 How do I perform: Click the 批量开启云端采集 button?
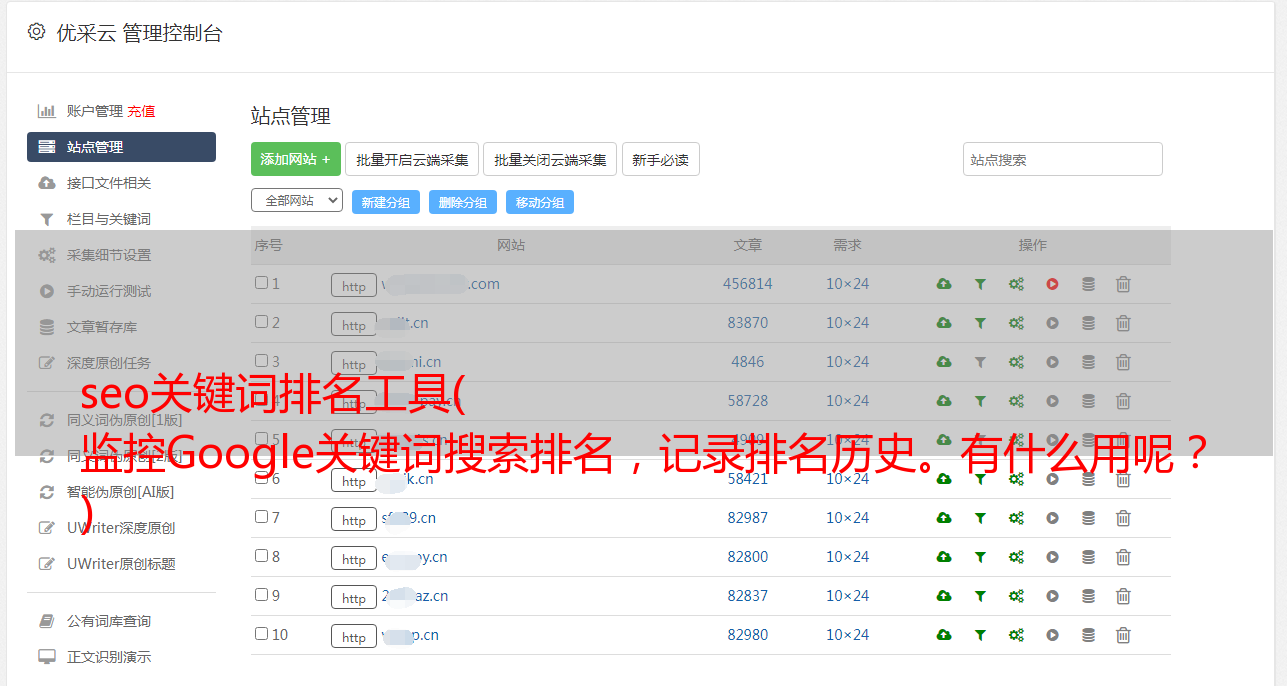412,159
